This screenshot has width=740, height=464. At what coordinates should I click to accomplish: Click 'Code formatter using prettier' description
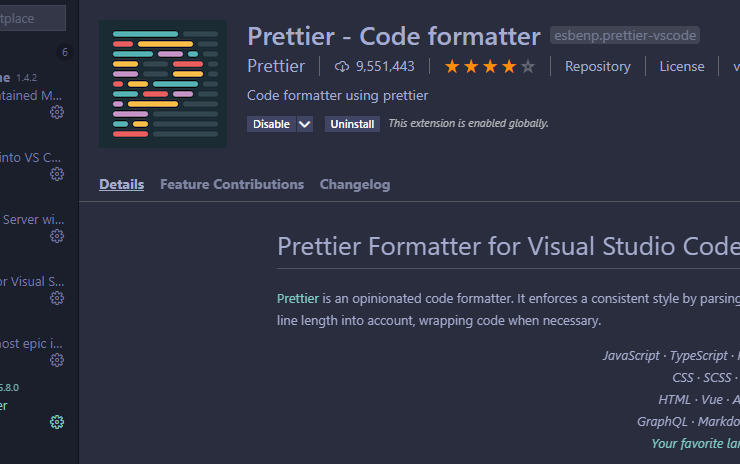(x=337, y=96)
